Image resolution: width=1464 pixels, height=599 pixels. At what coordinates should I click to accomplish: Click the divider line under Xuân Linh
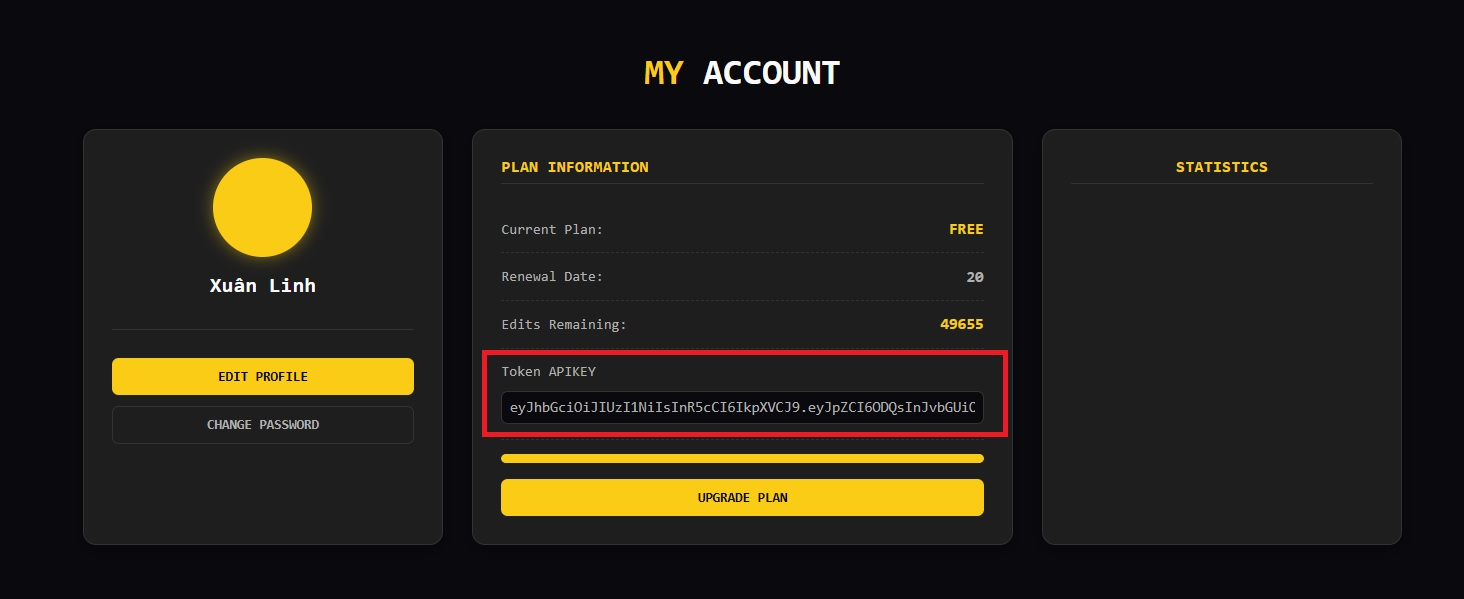click(x=263, y=329)
